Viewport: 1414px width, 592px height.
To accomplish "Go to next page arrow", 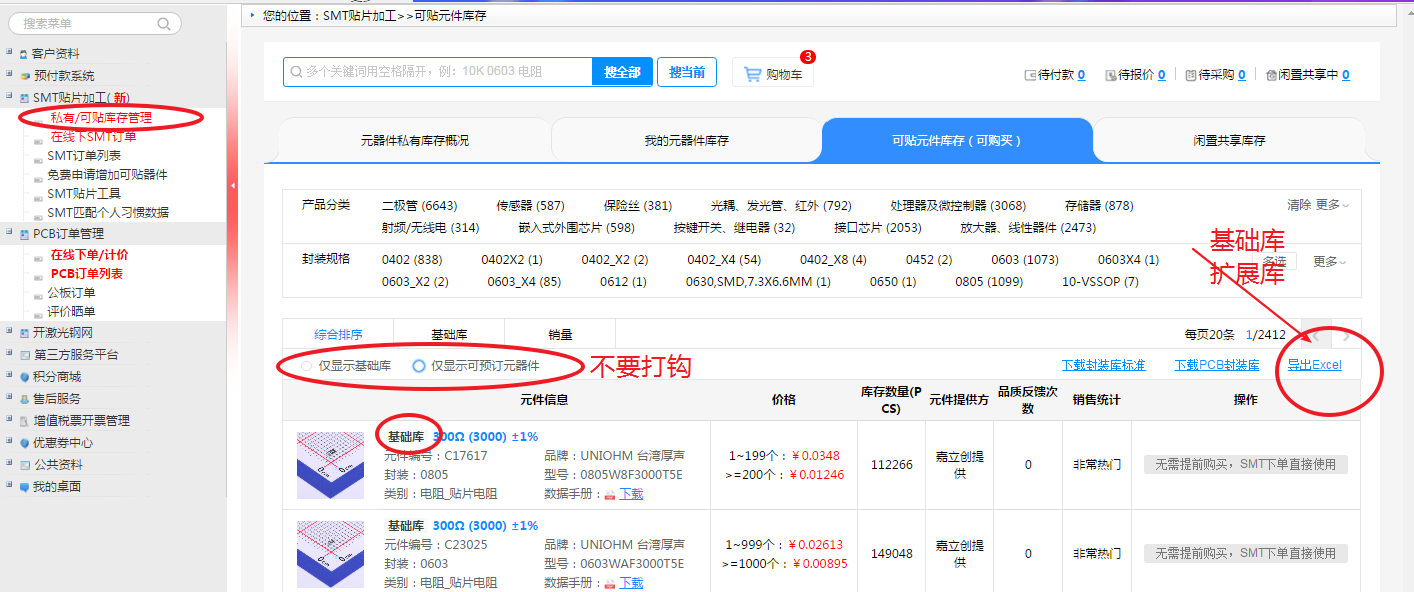I will 1346,335.
